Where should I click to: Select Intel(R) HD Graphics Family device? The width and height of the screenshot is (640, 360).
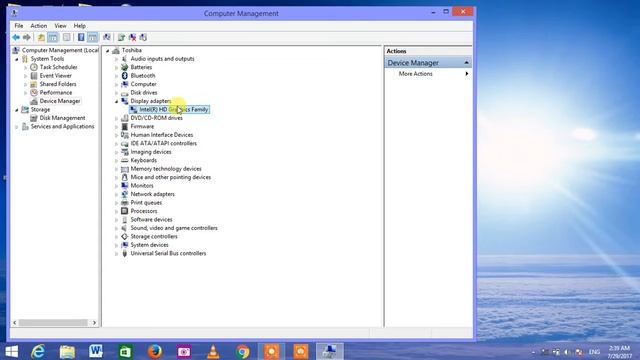(x=173, y=109)
